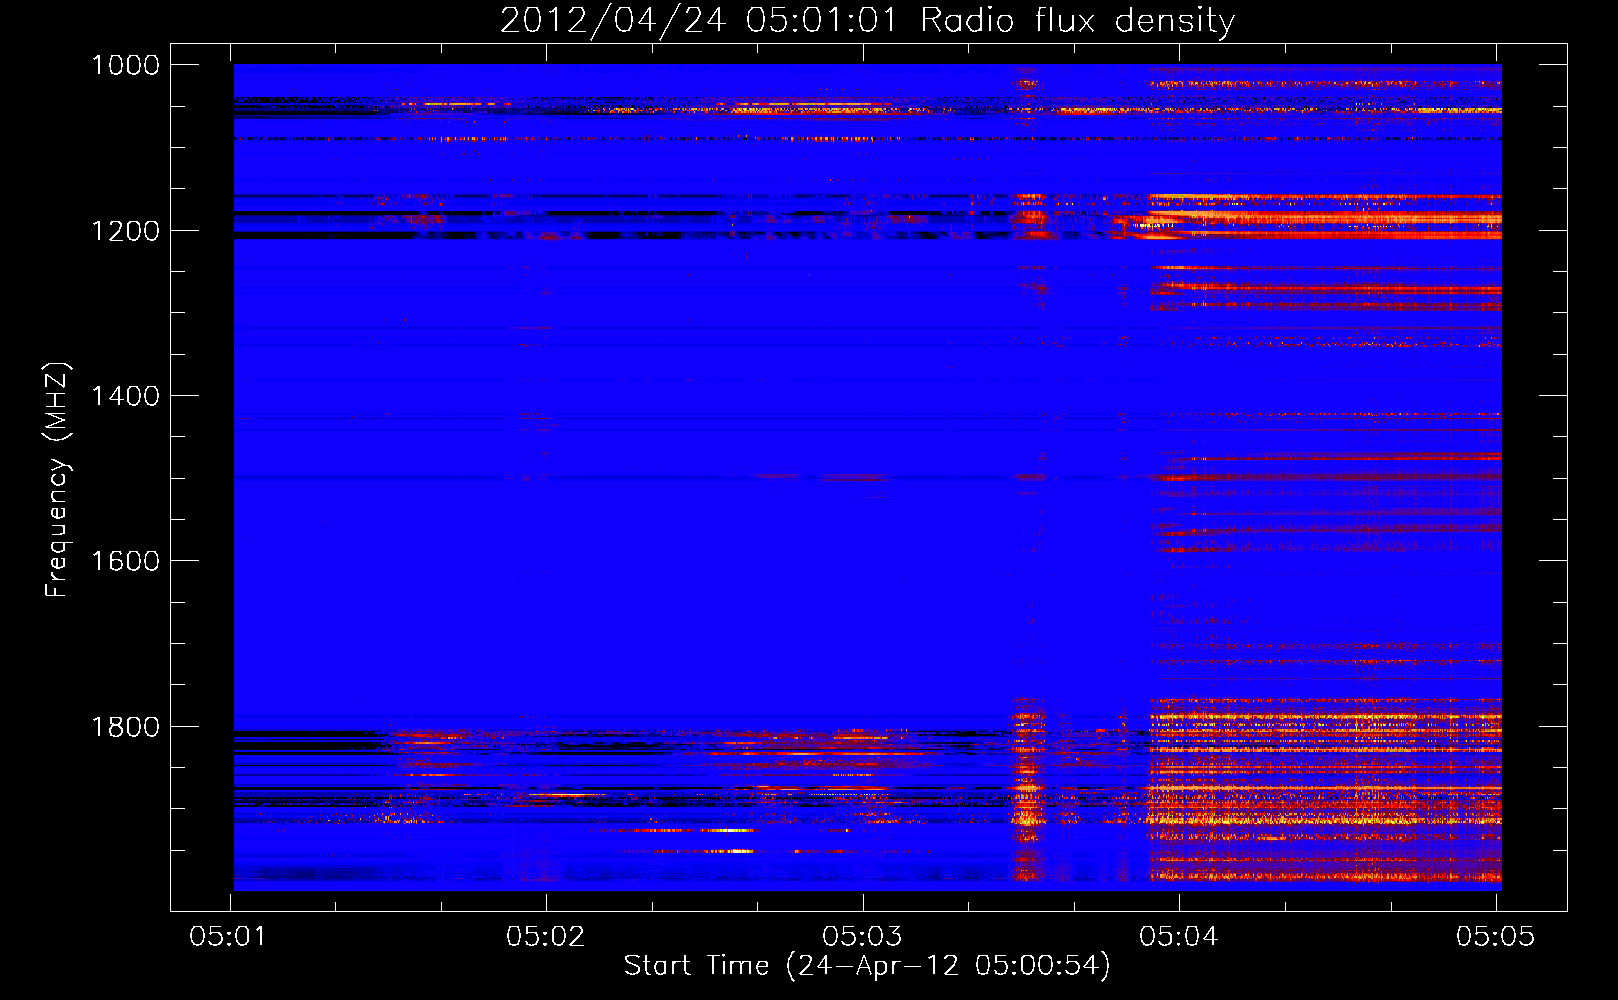The image size is (1618, 1000).
Task: Click the 05:03 time axis label
Action: click(x=862, y=937)
